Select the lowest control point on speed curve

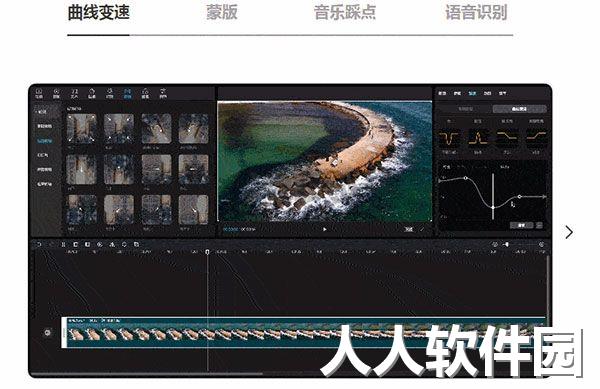pyautogui.click(x=493, y=207)
